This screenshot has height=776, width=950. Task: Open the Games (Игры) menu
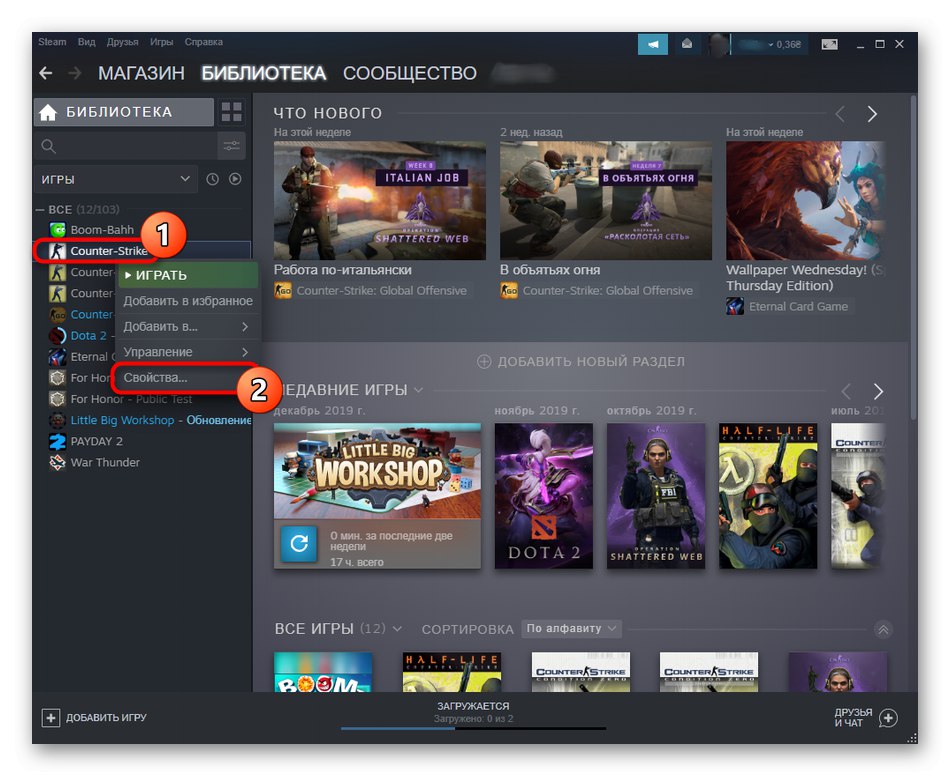point(162,42)
